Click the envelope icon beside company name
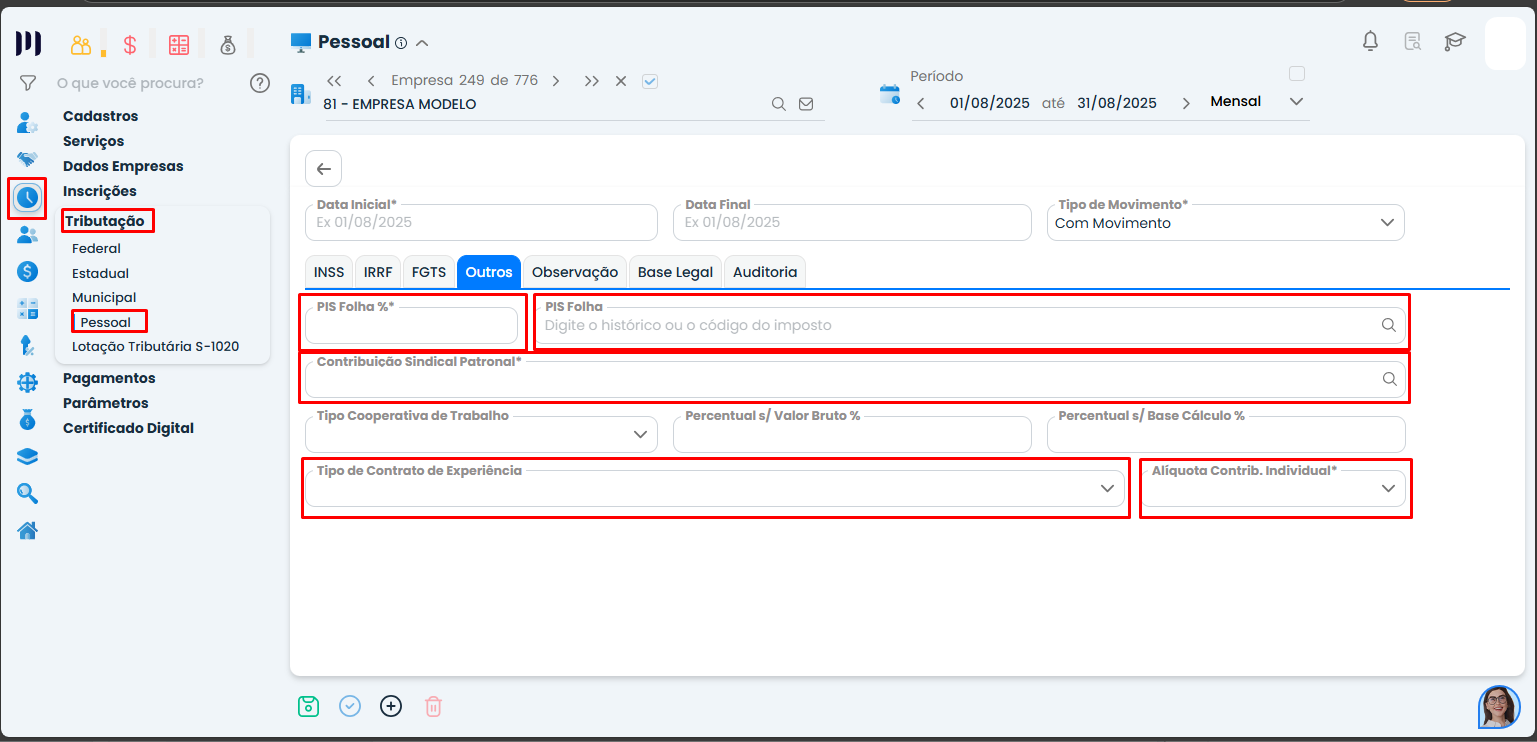 806,104
